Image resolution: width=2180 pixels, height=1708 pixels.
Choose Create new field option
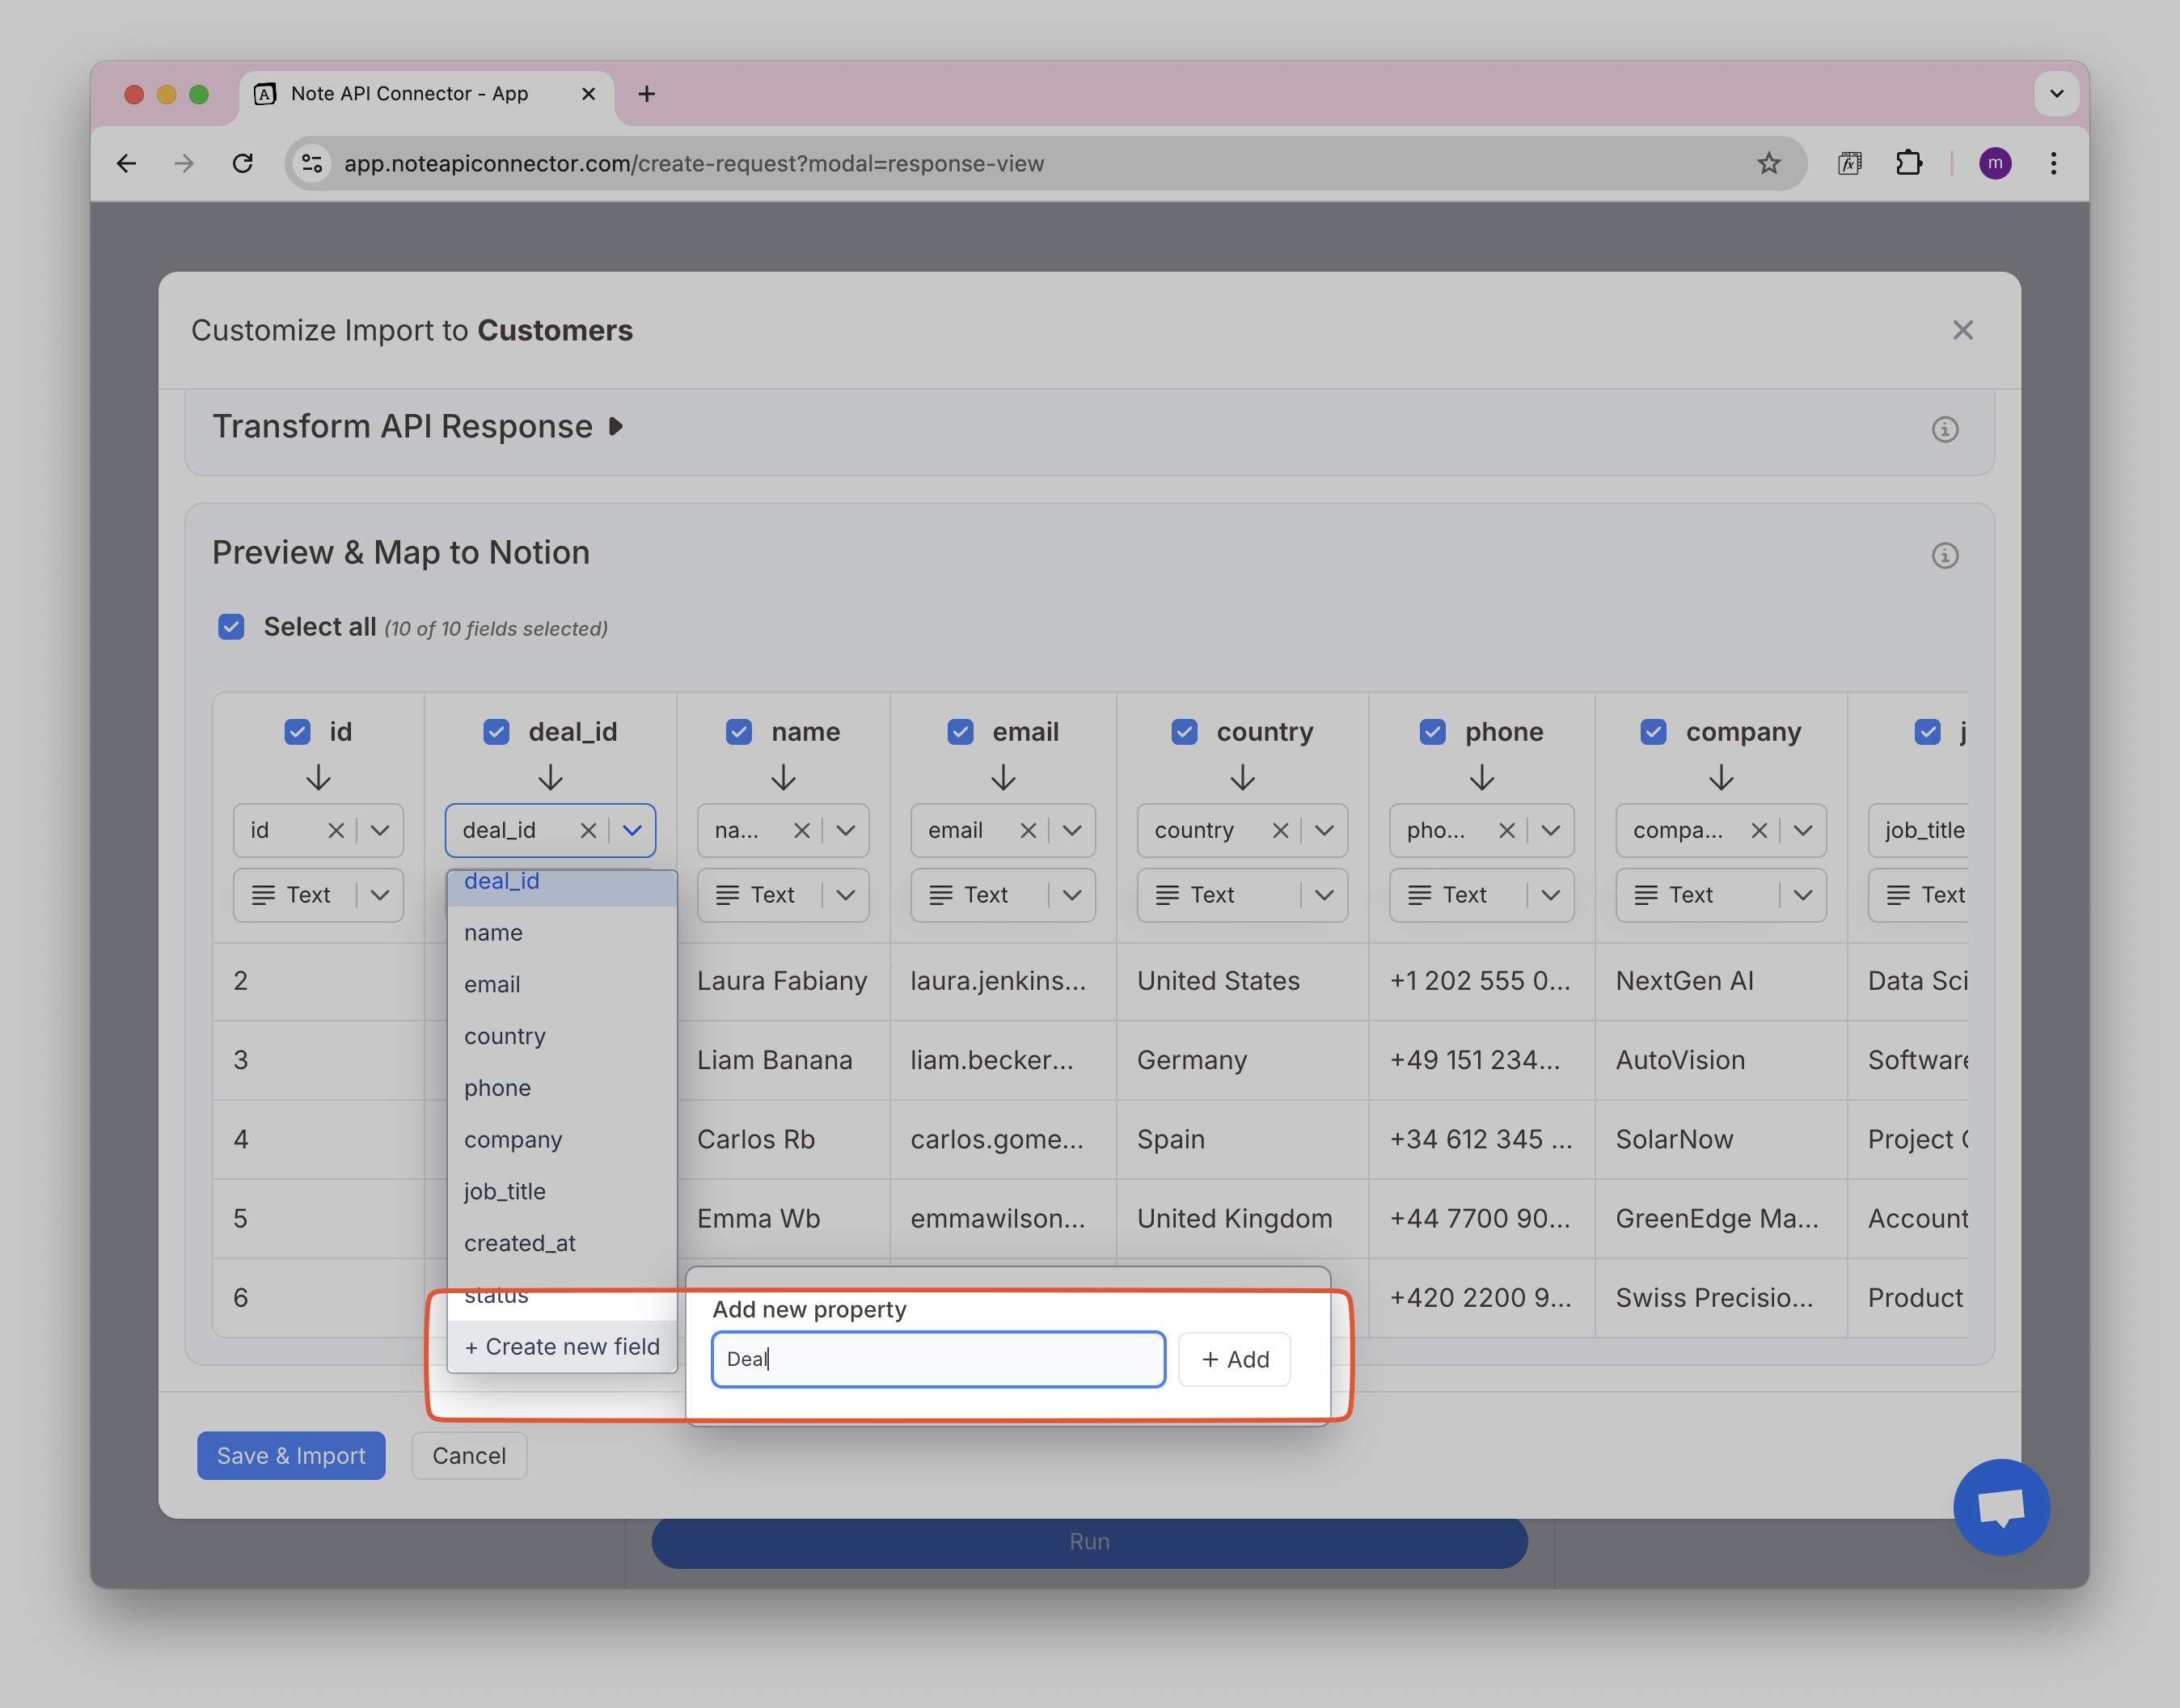click(x=562, y=1346)
